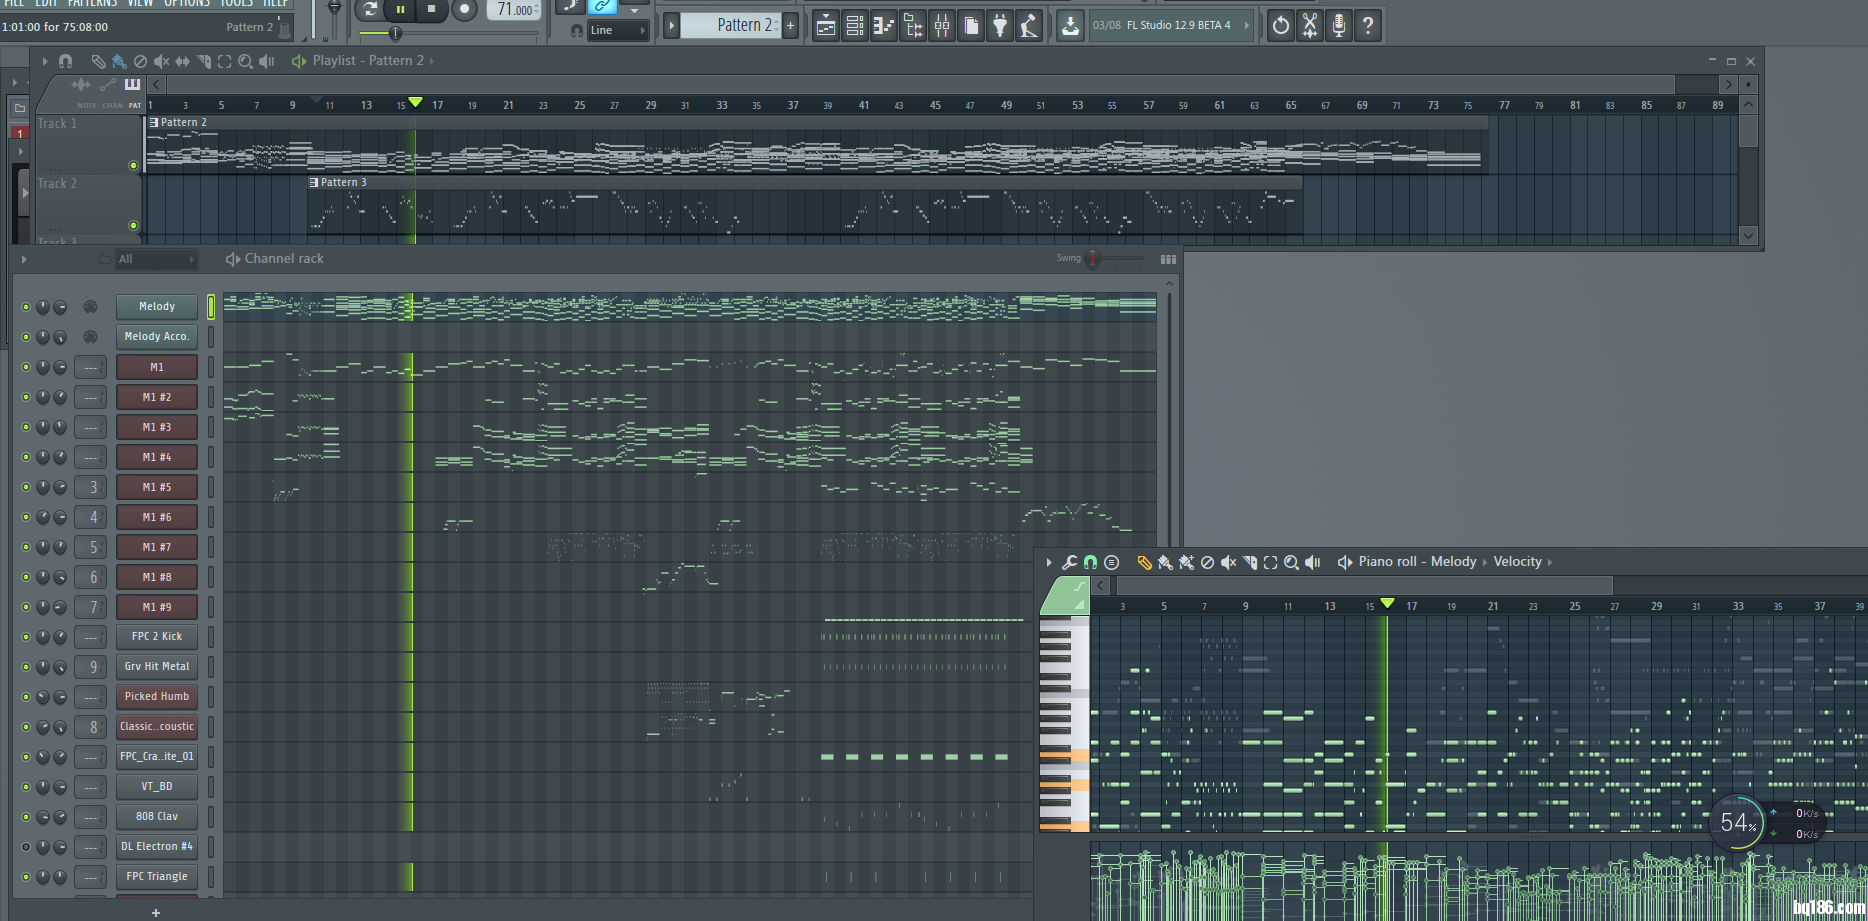
Task: Open the Channel rack options menu arrow
Action: [24, 259]
